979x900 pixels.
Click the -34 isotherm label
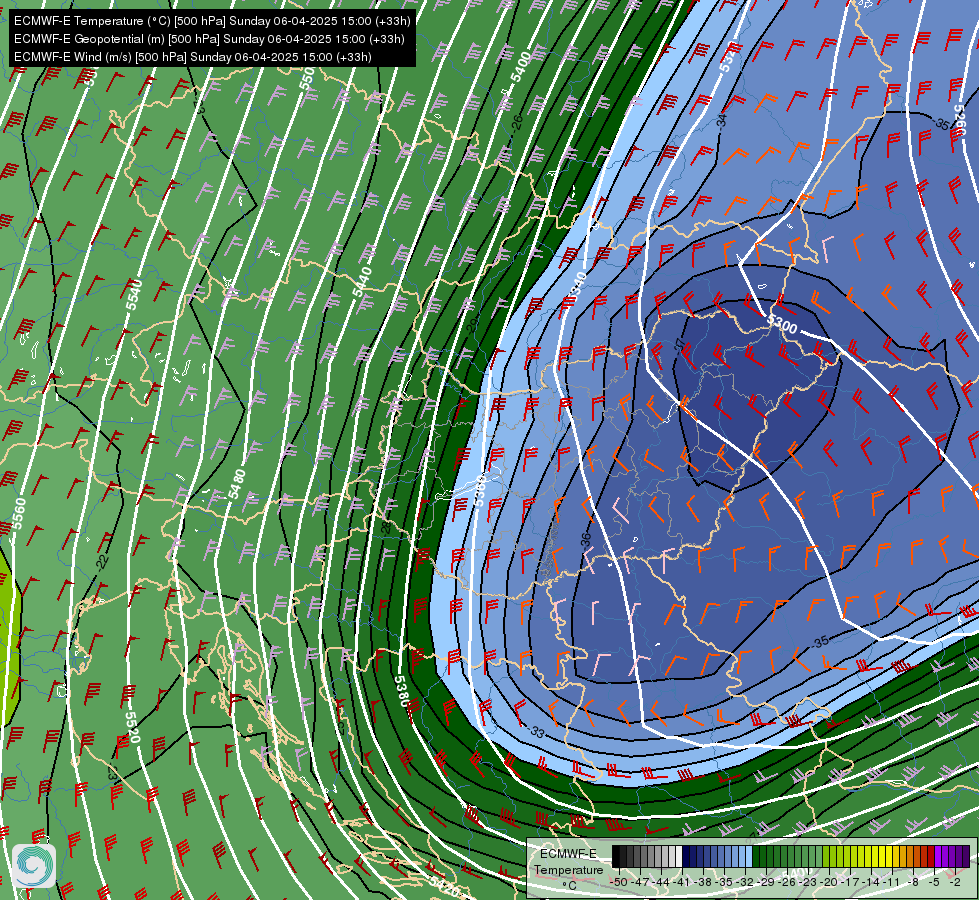point(722,121)
